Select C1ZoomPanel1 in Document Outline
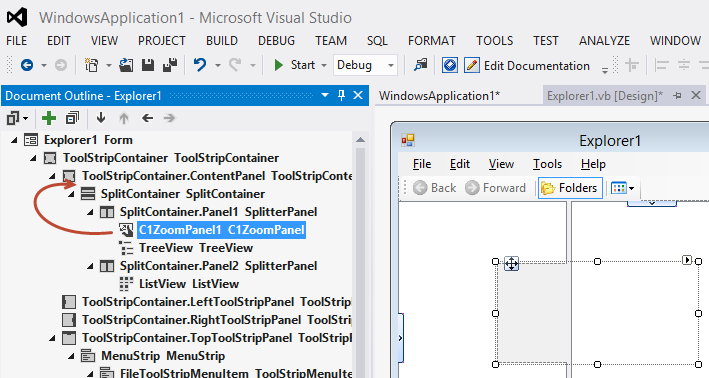Screen dimensions: 709x378 [222, 230]
